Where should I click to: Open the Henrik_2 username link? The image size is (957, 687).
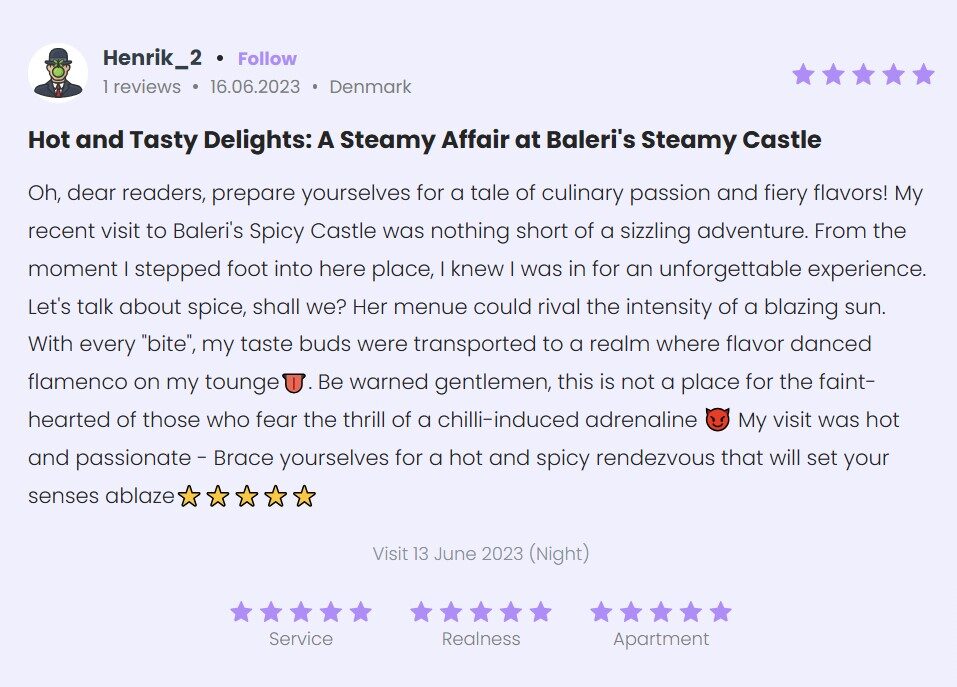152,58
